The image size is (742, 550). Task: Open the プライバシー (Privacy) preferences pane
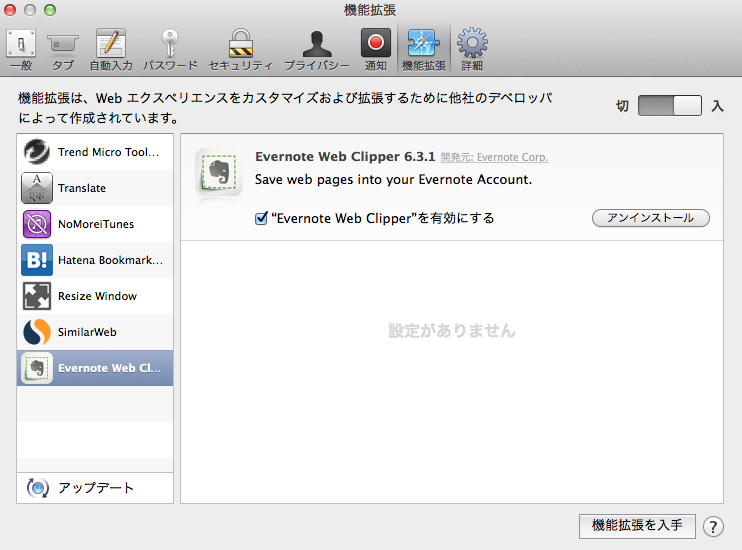(316, 48)
